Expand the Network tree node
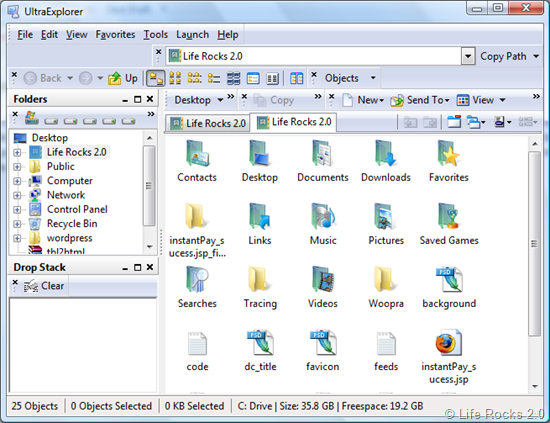The image size is (550, 423). click(17, 195)
